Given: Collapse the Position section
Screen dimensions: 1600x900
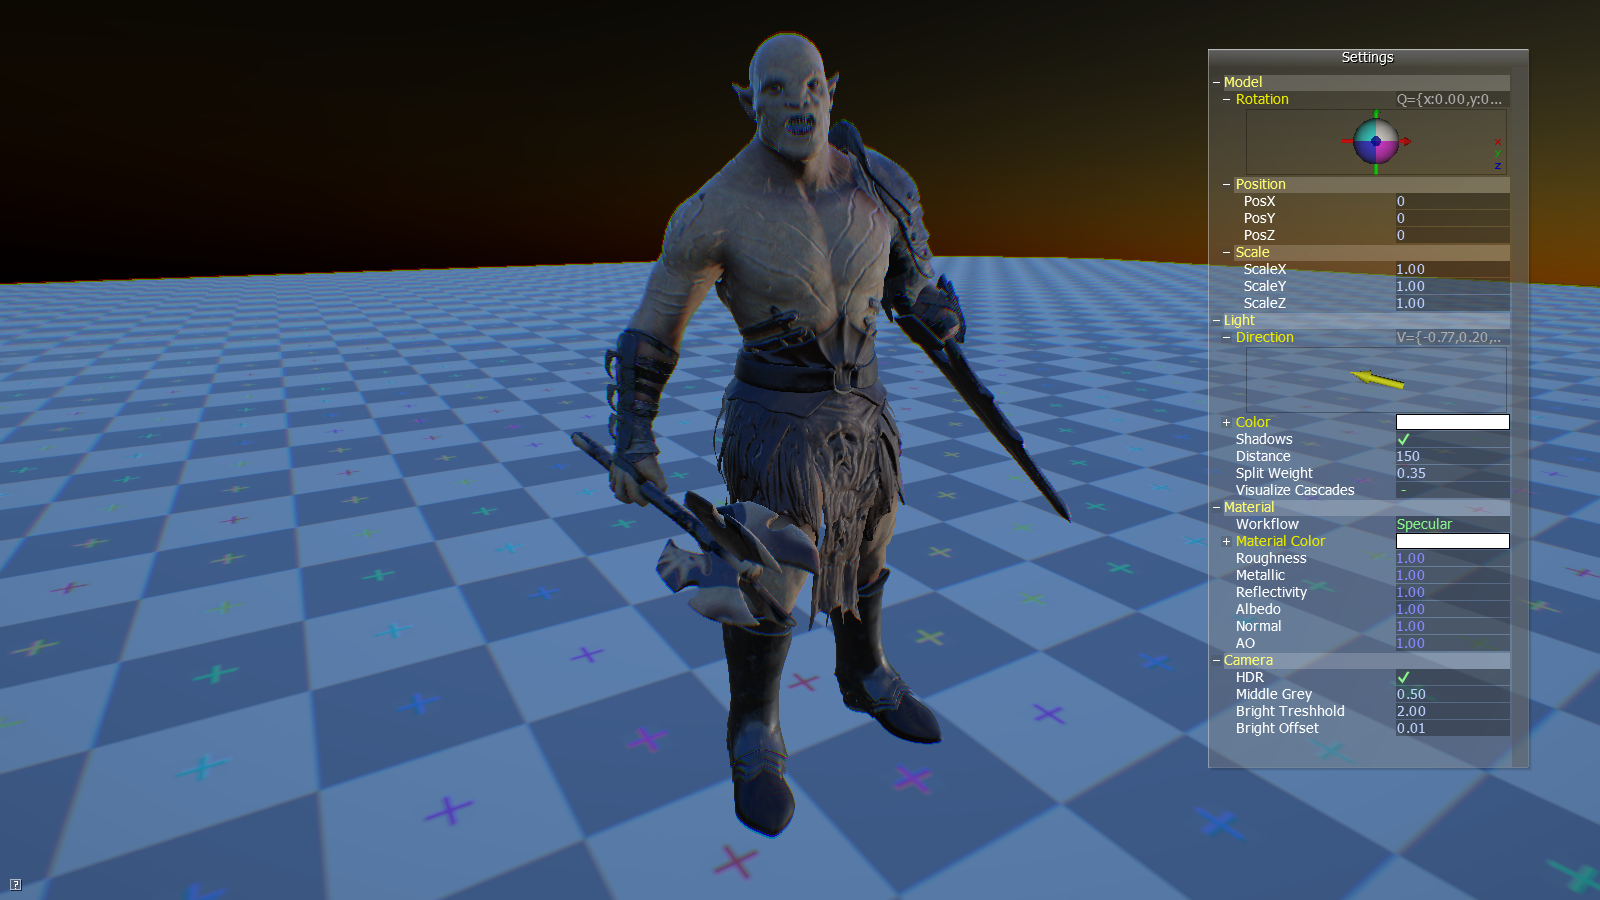Looking at the screenshot, I should coord(1227,184).
